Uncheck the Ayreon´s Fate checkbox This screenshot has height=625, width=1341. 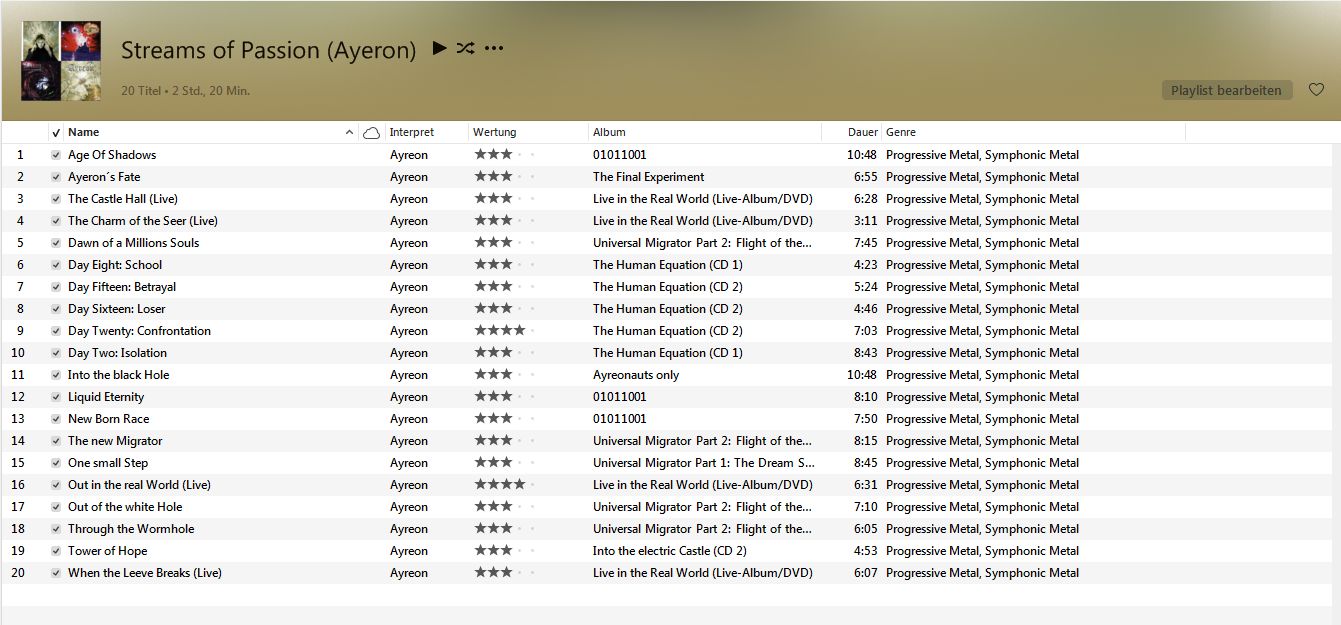(x=56, y=177)
